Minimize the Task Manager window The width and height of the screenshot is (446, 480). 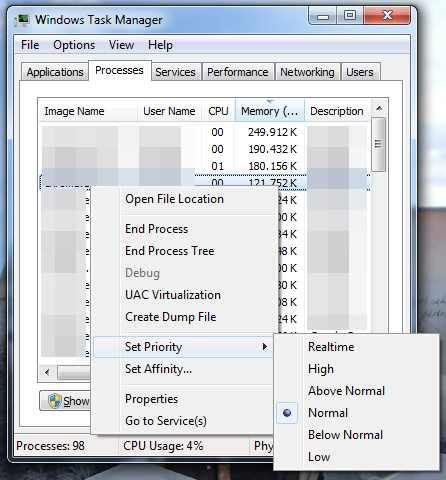(323, 16)
